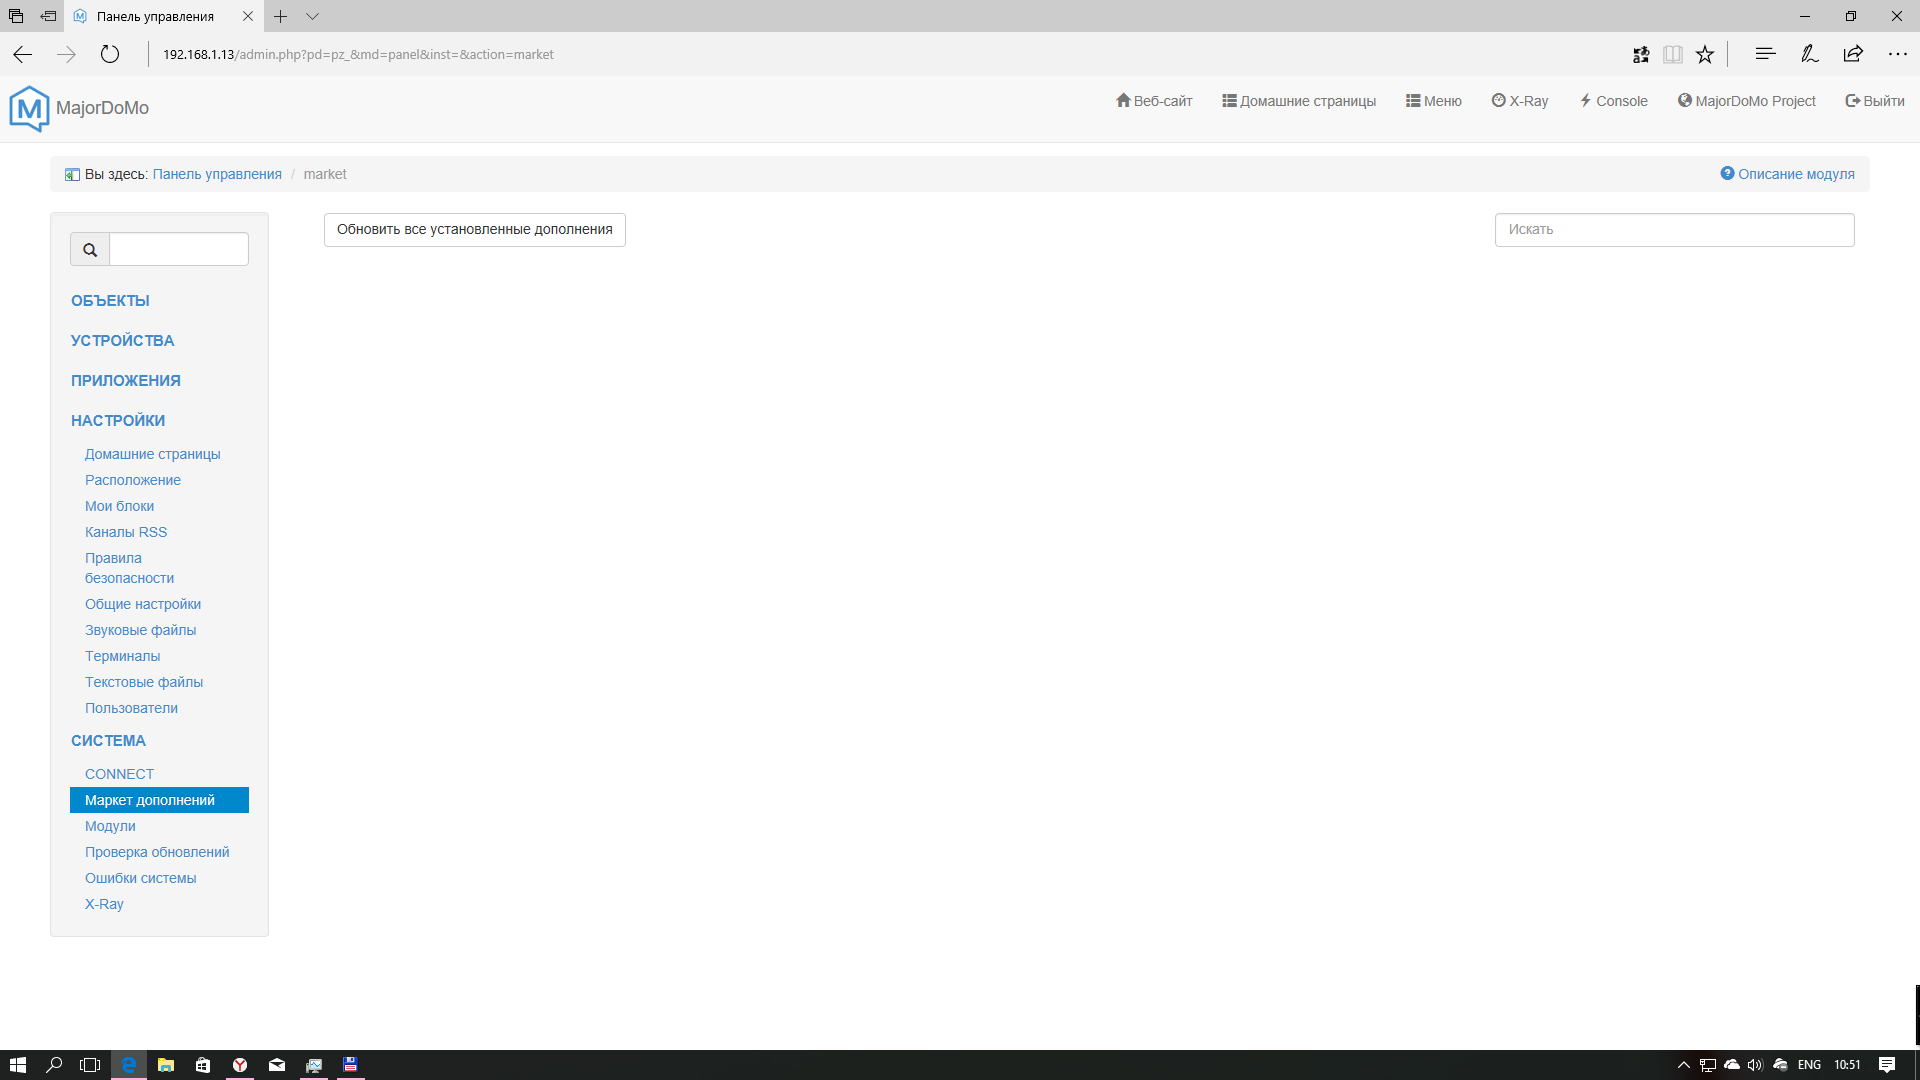
Task: Click the Искать search field
Action: [x=1674, y=230]
